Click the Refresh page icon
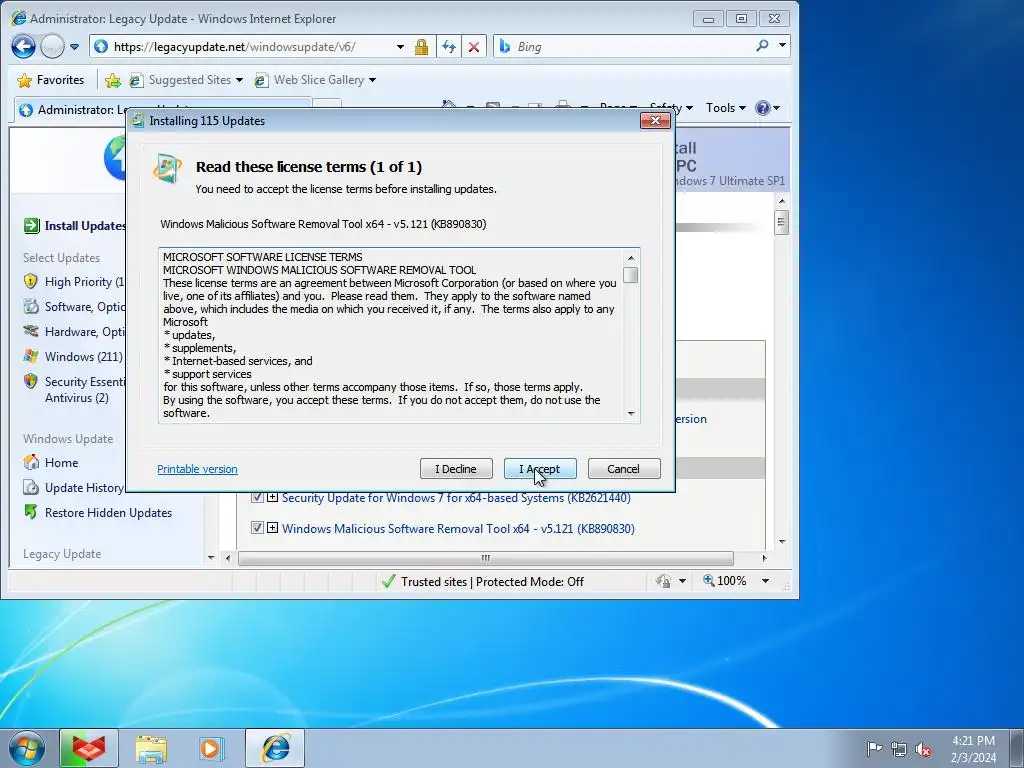This screenshot has width=1024, height=768. (449, 47)
